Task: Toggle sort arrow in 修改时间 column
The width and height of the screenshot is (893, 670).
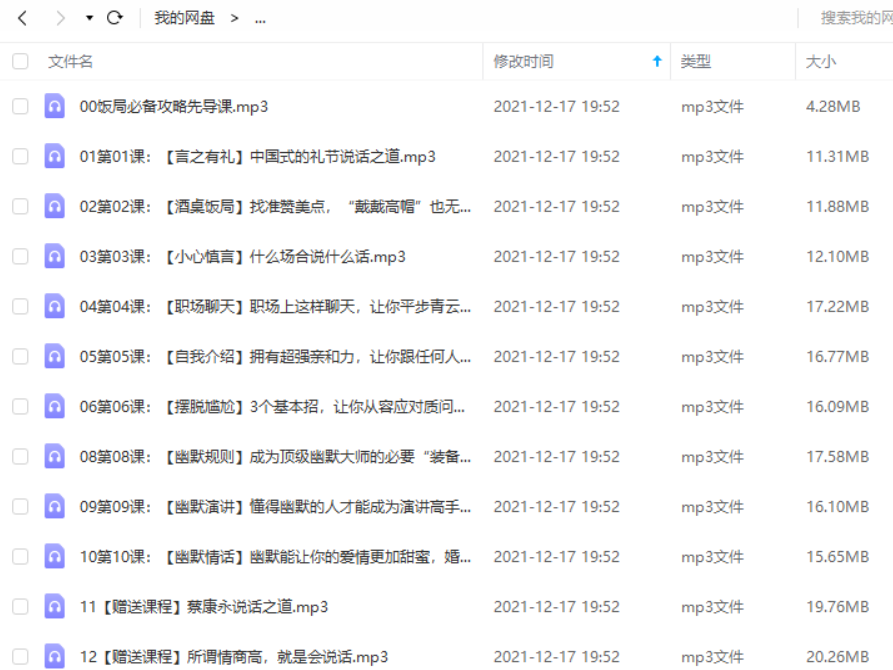Action: pos(657,62)
